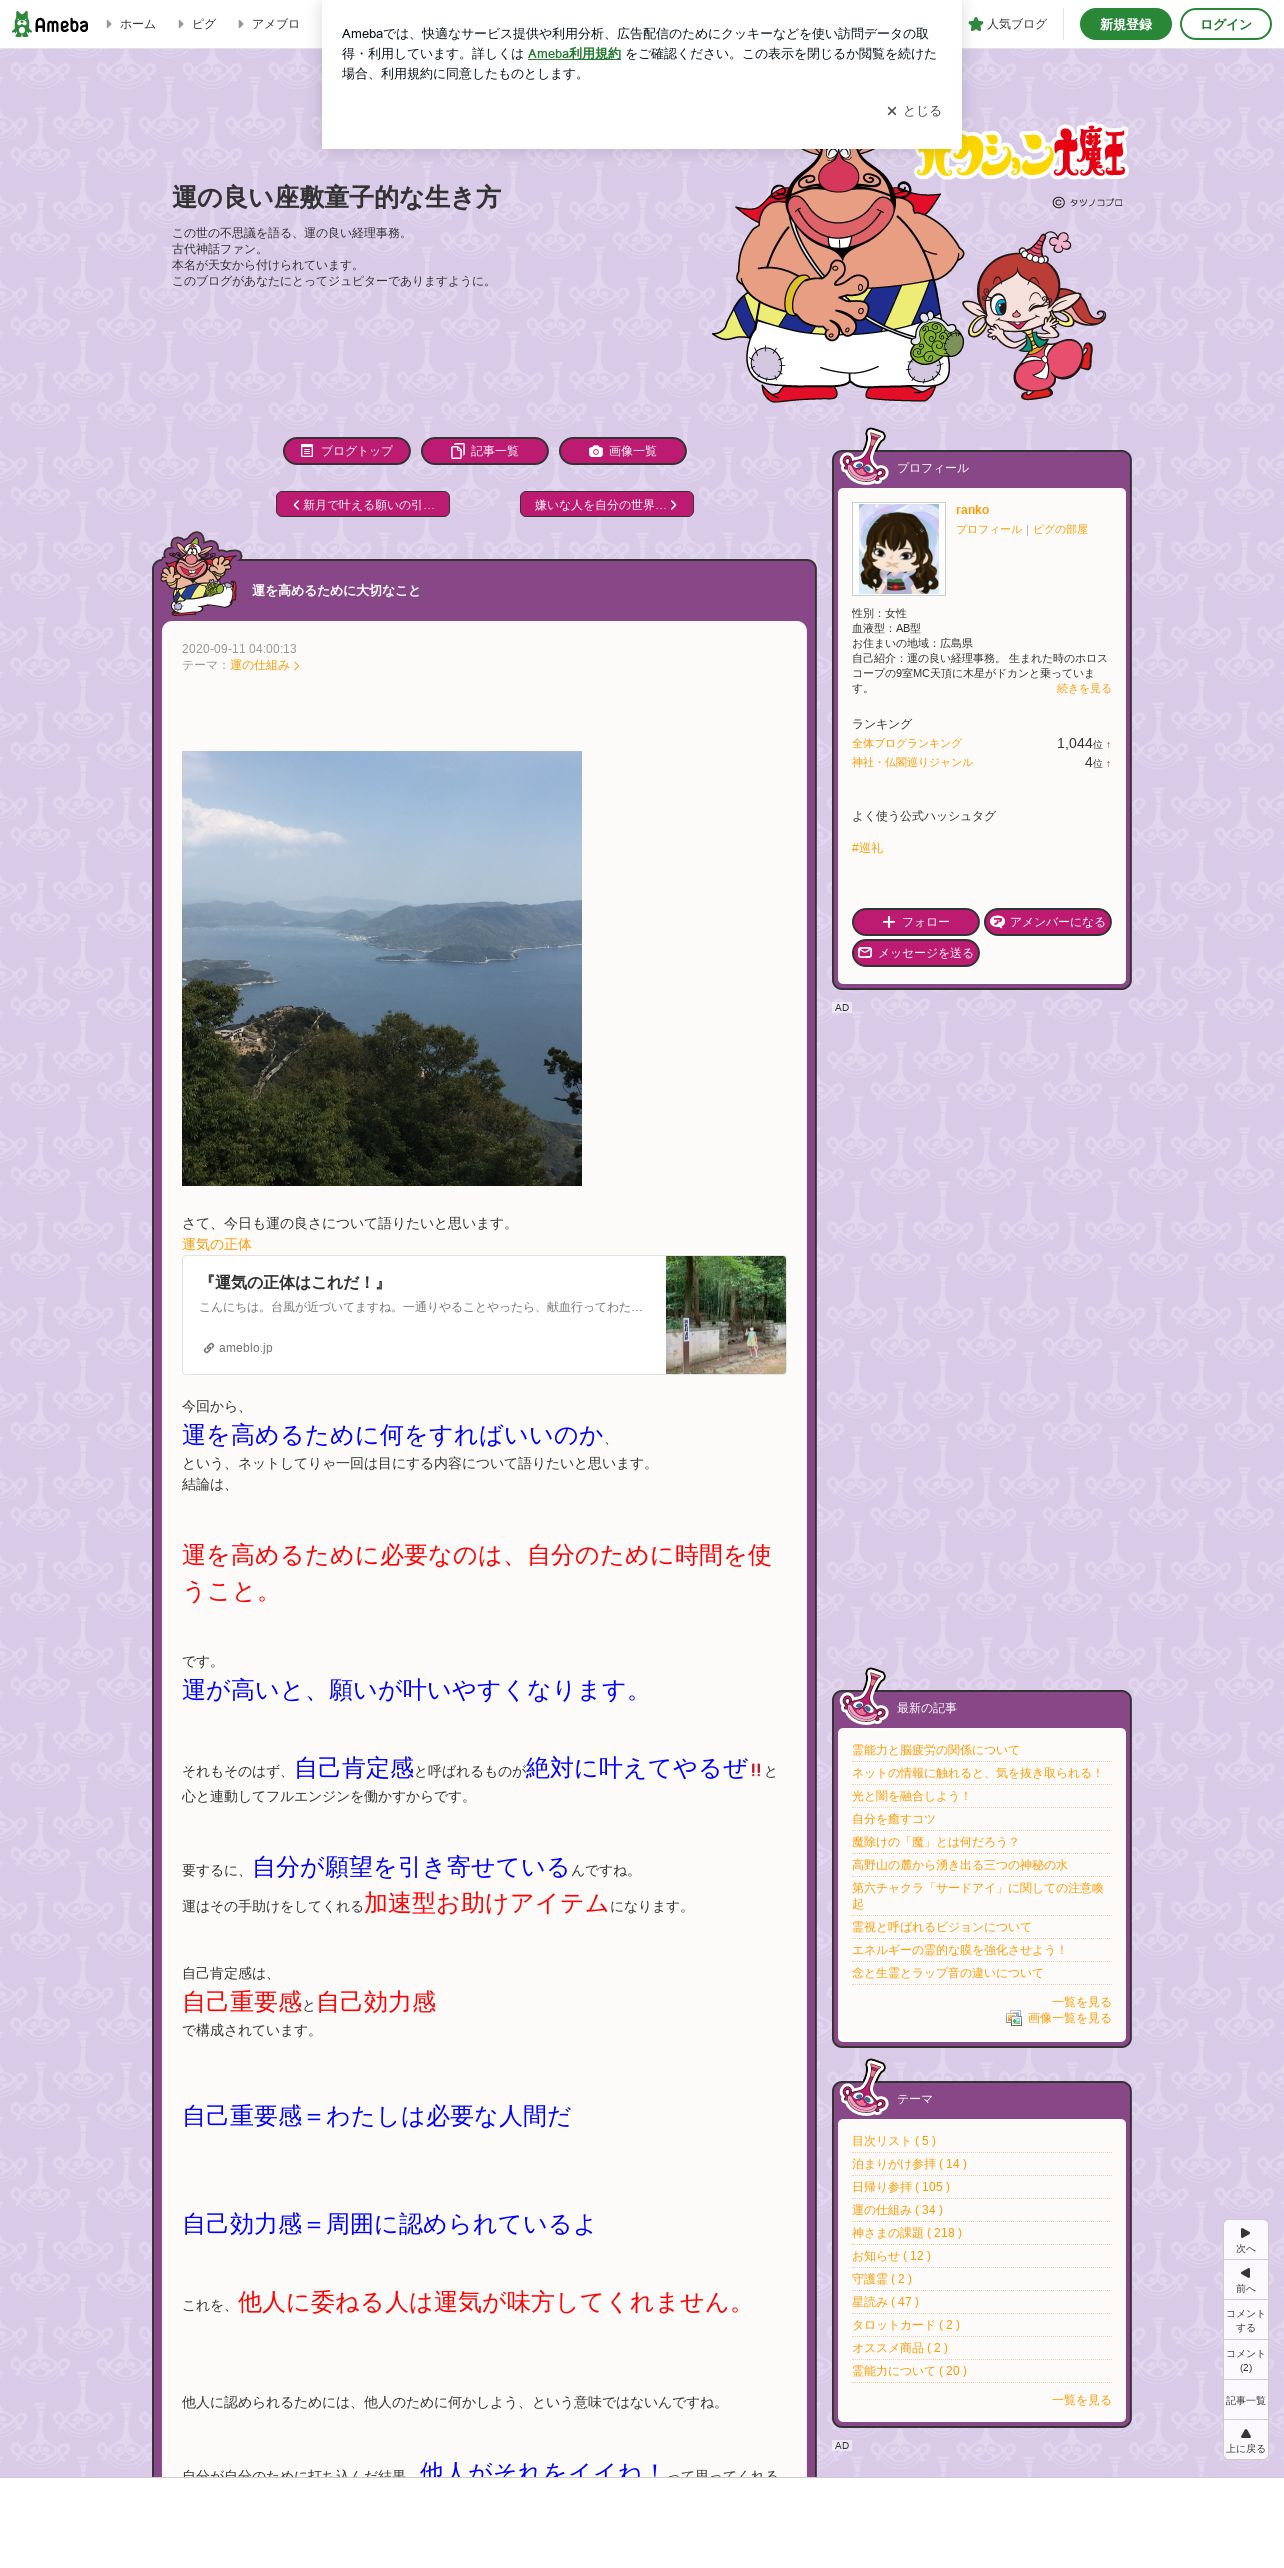Open the 『運気の正体はこれだ！』 card
The width and height of the screenshot is (1284, 2568).
click(484, 1315)
